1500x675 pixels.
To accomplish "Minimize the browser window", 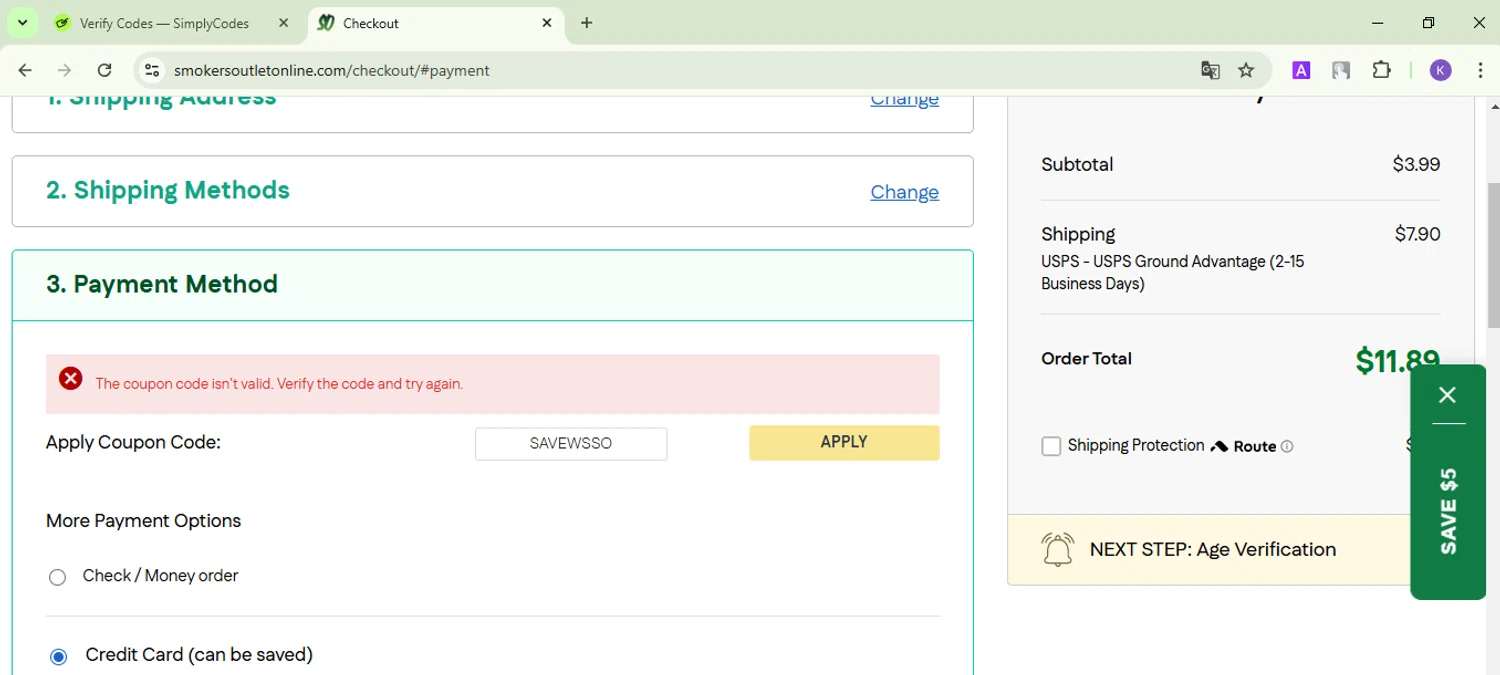I will pos(1378,23).
